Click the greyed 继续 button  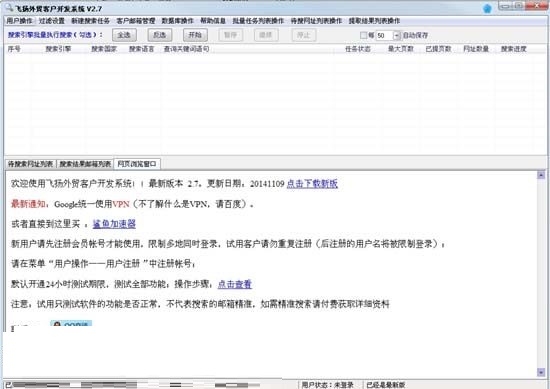click(266, 35)
